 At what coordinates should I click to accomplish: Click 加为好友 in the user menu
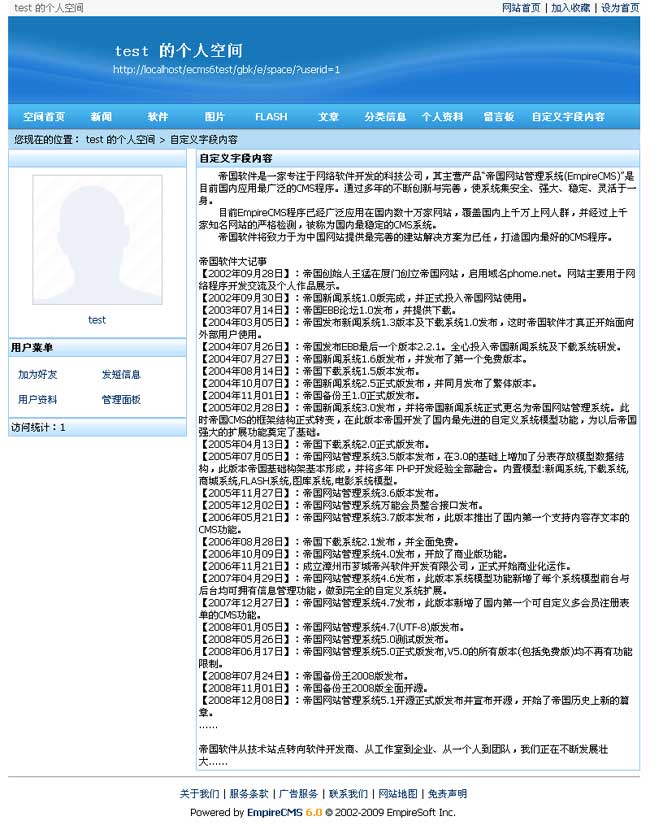[38, 375]
